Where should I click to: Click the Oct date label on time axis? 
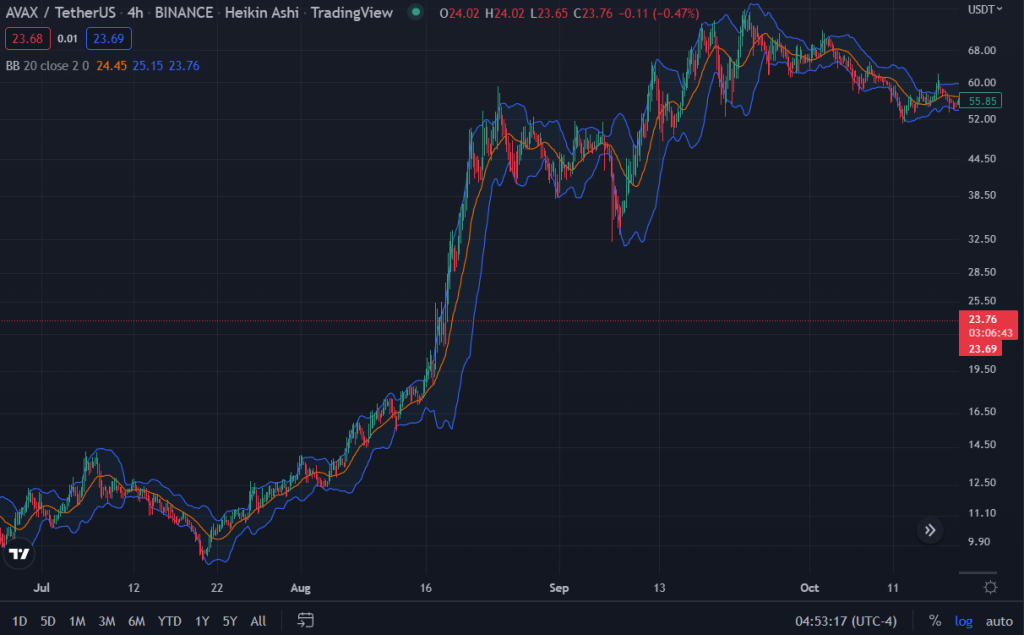click(809, 588)
